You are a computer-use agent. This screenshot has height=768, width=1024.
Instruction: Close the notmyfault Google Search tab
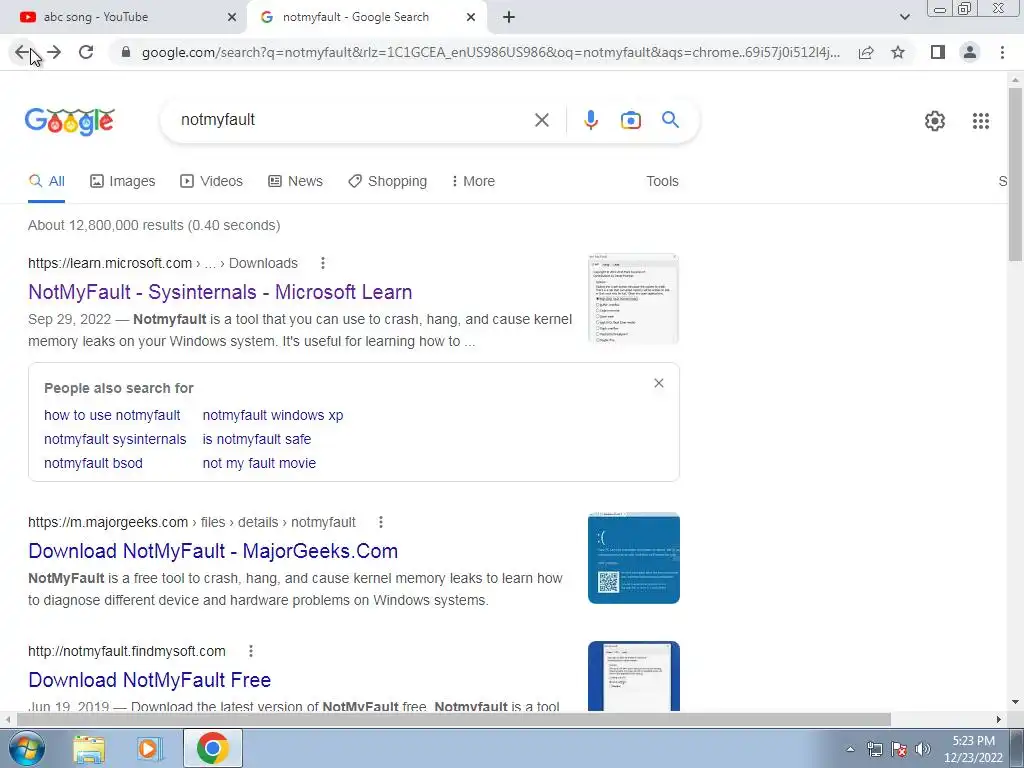470,18
